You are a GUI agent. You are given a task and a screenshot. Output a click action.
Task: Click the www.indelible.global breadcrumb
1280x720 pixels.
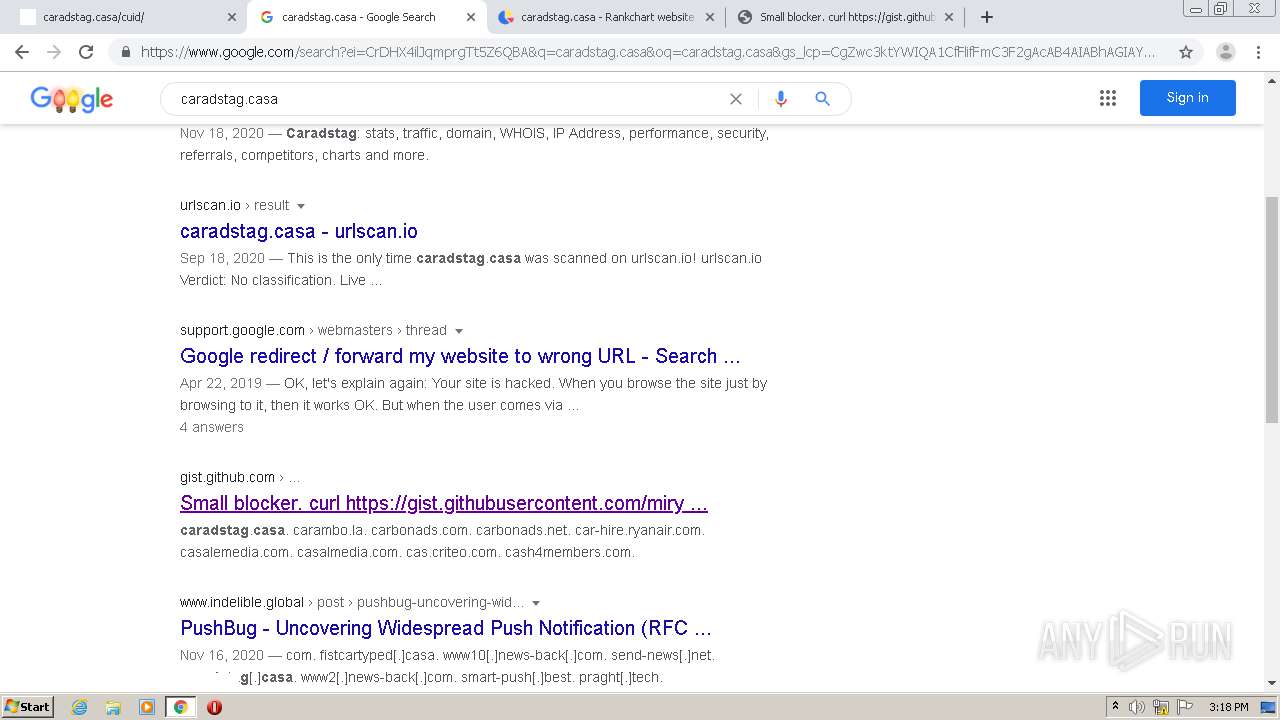tap(242, 602)
